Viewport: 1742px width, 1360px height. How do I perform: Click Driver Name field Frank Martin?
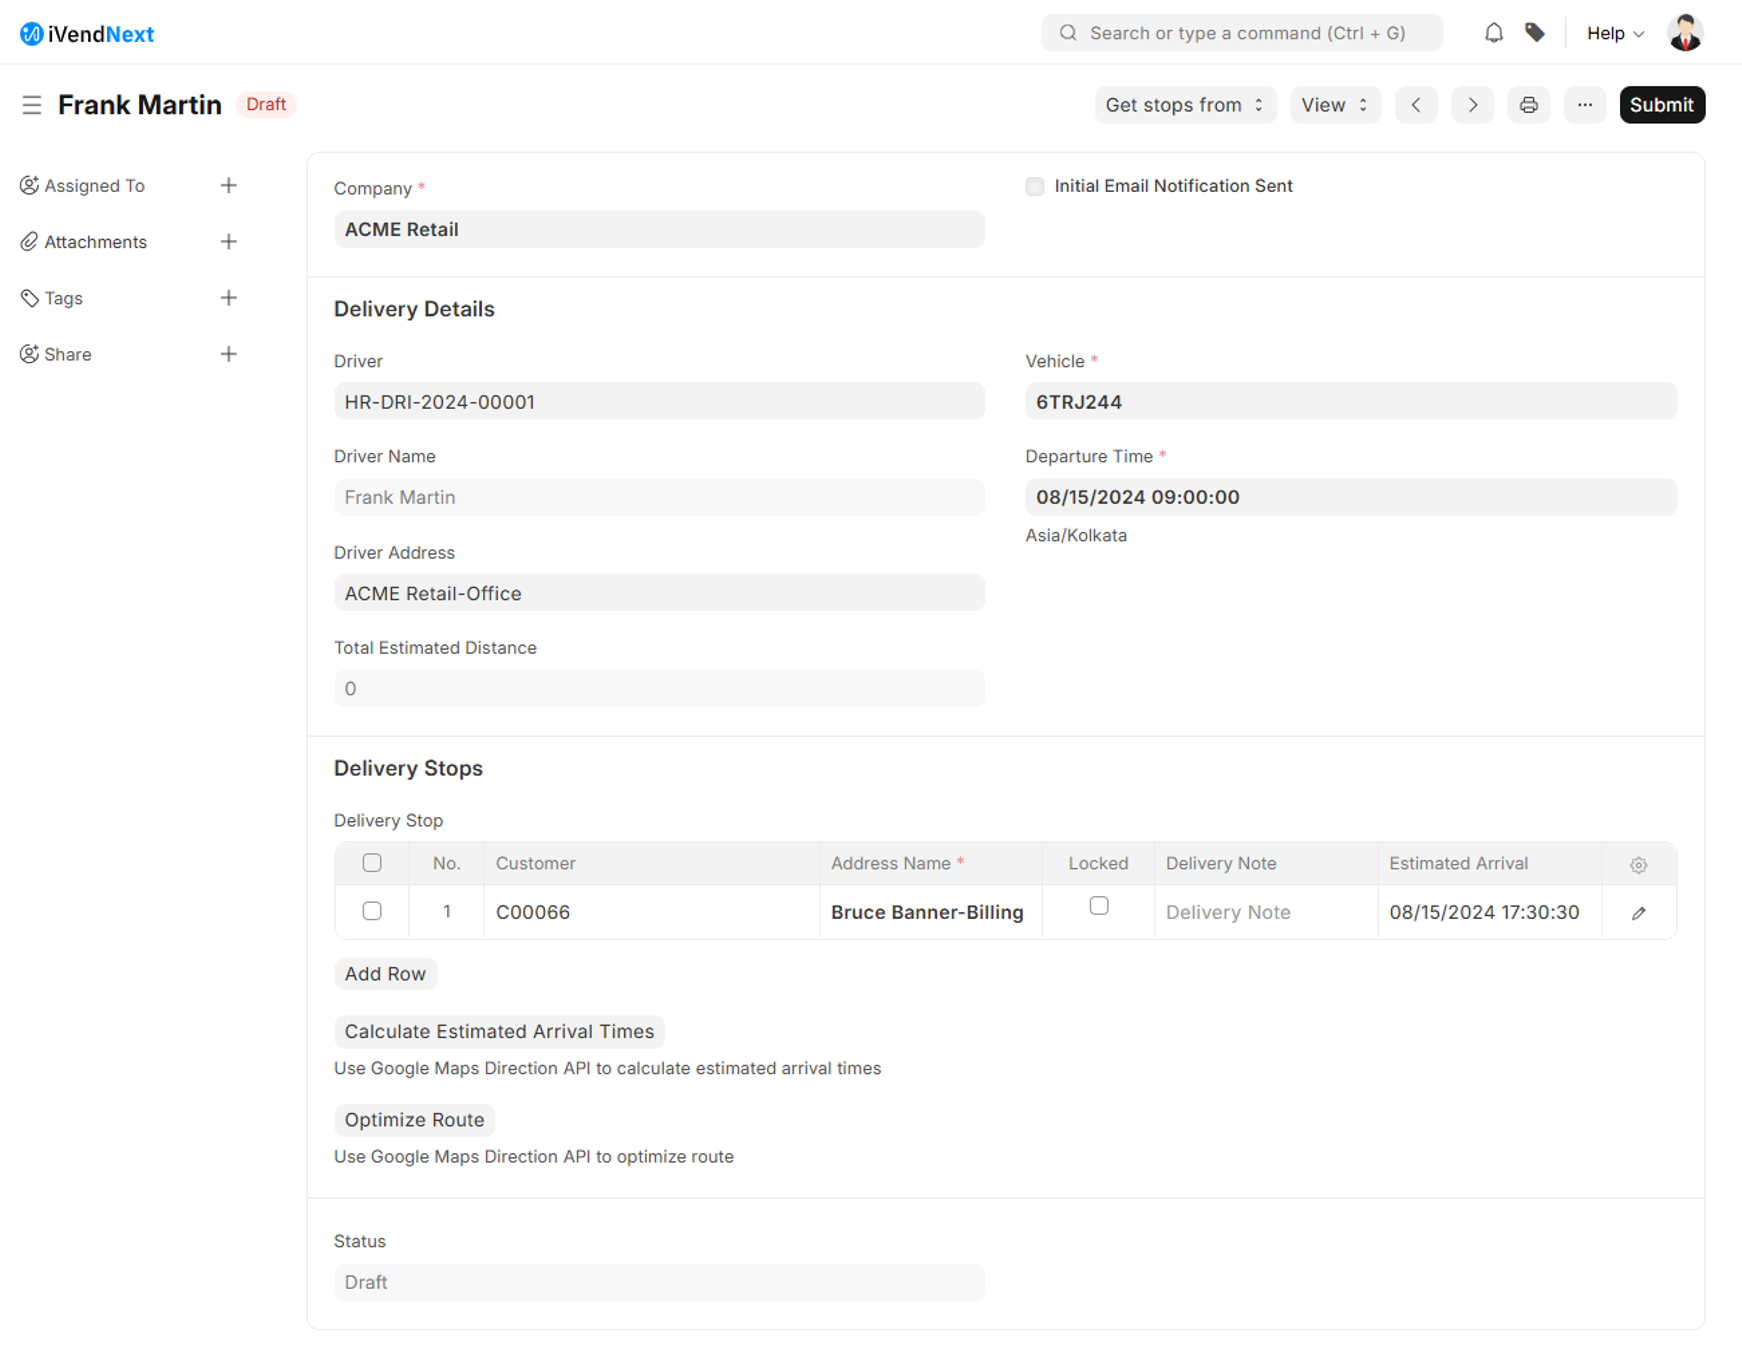659,498
